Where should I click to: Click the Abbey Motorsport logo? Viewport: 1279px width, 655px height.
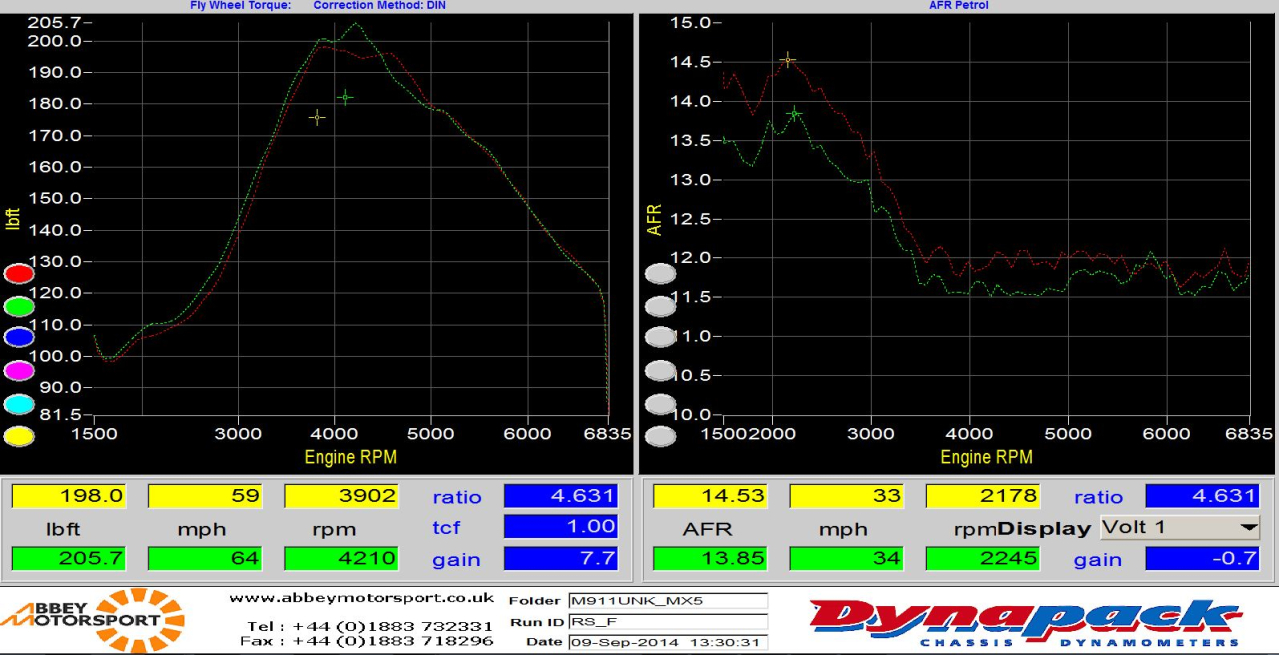click(x=93, y=620)
